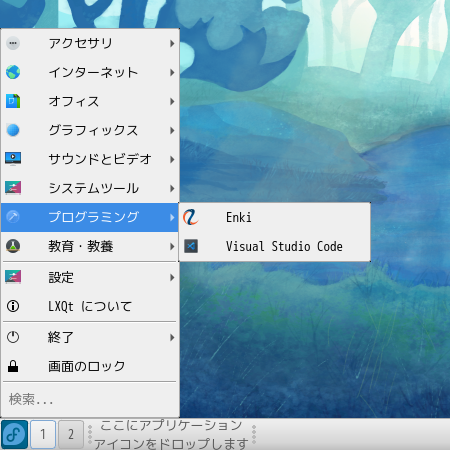
Task: Click the サウンドとビデオ monitor icon
Action: pyautogui.click(x=13, y=159)
